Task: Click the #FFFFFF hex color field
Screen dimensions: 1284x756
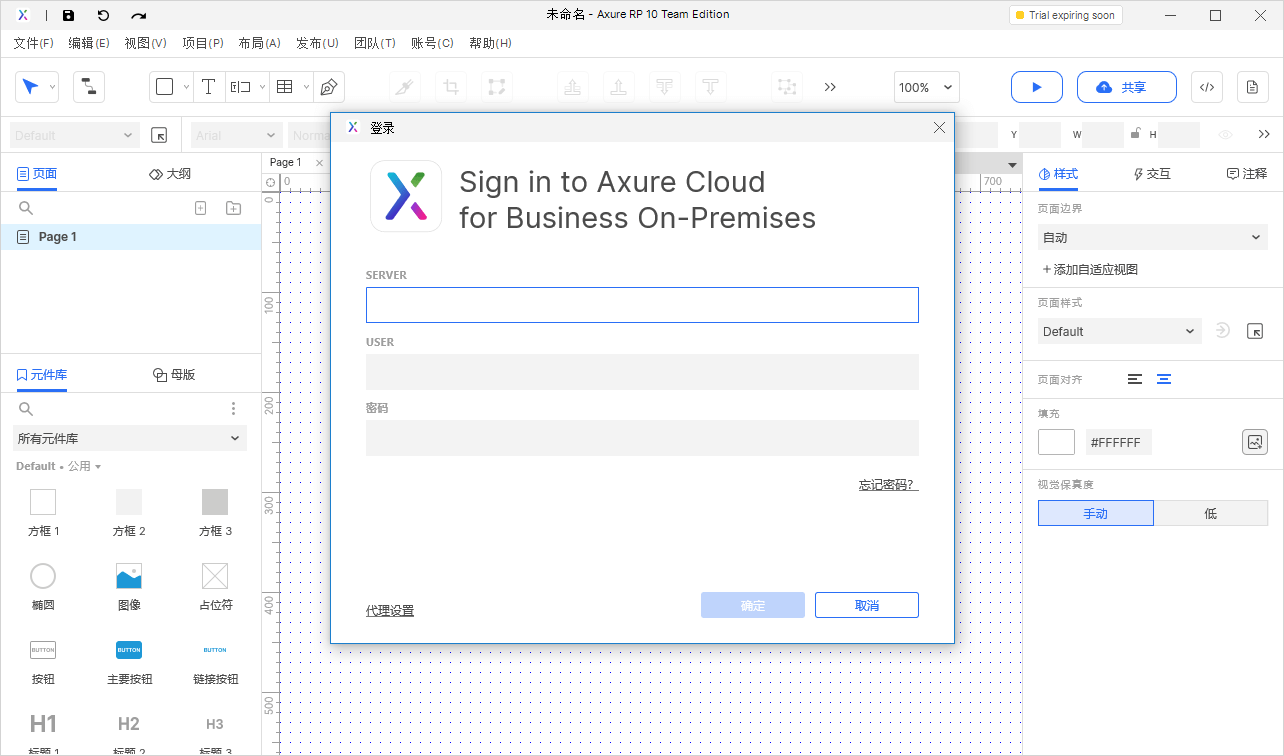Action: pyautogui.click(x=1119, y=442)
